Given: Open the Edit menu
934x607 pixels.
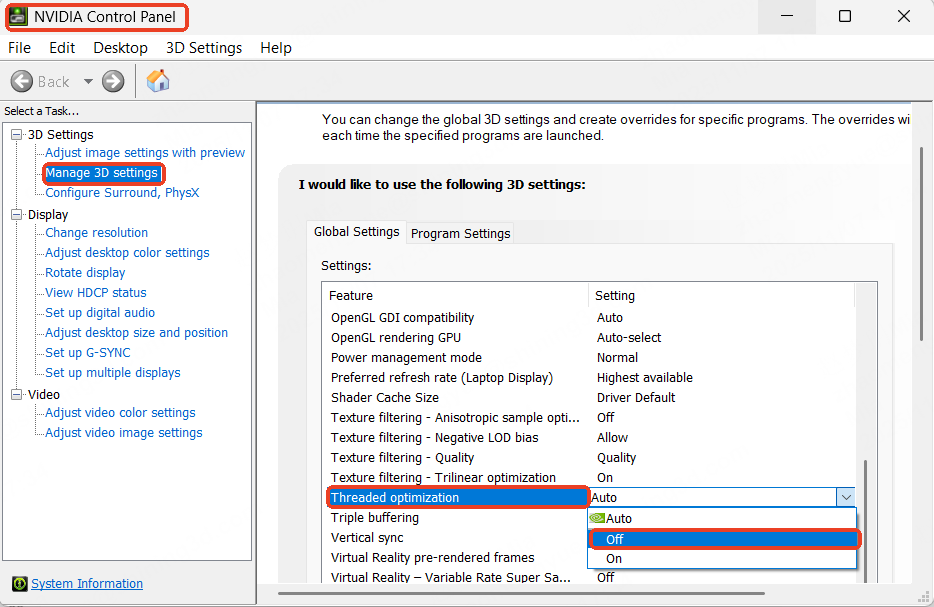Looking at the screenshot, I should (x=62, y=48).
